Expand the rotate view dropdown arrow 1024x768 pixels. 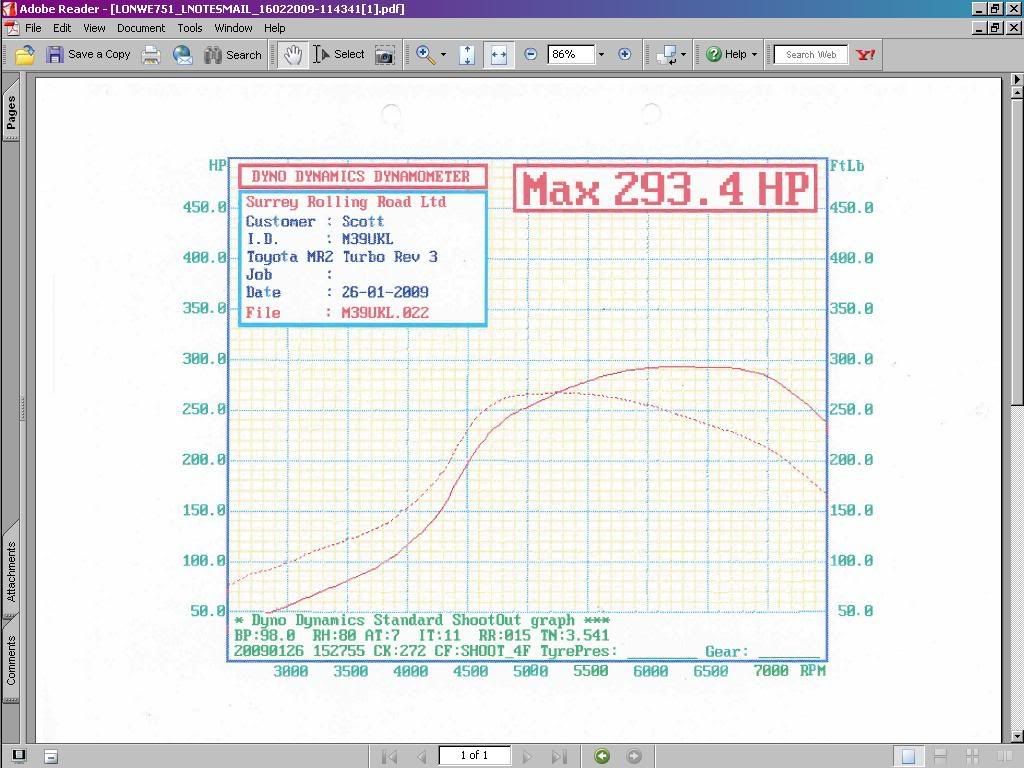tap(683, 55)
